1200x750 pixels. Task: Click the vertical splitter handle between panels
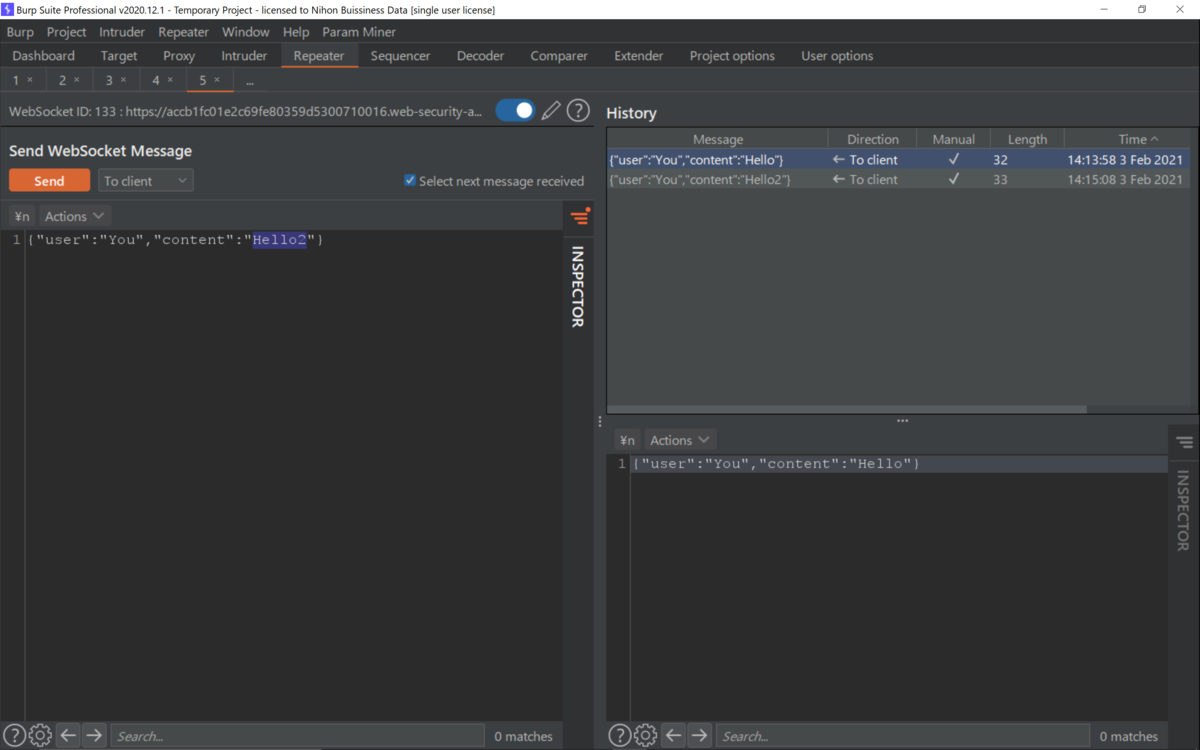[600, 421]
